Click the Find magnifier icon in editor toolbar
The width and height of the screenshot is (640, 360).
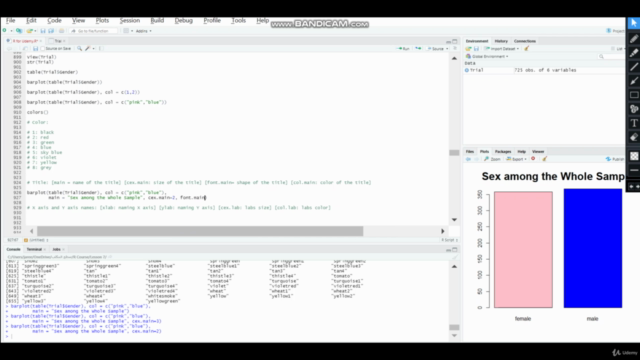[x=80, y=49]
